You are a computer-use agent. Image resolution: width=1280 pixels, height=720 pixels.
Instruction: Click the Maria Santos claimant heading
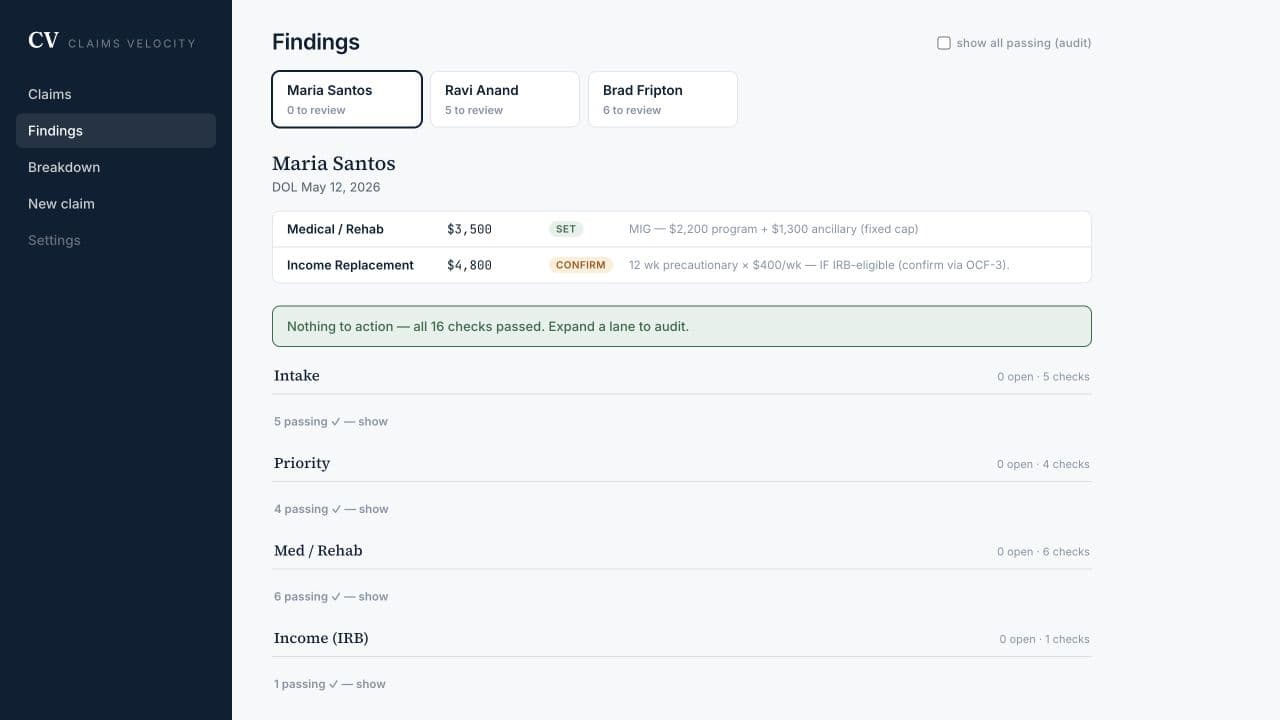[x=334, y=163]
